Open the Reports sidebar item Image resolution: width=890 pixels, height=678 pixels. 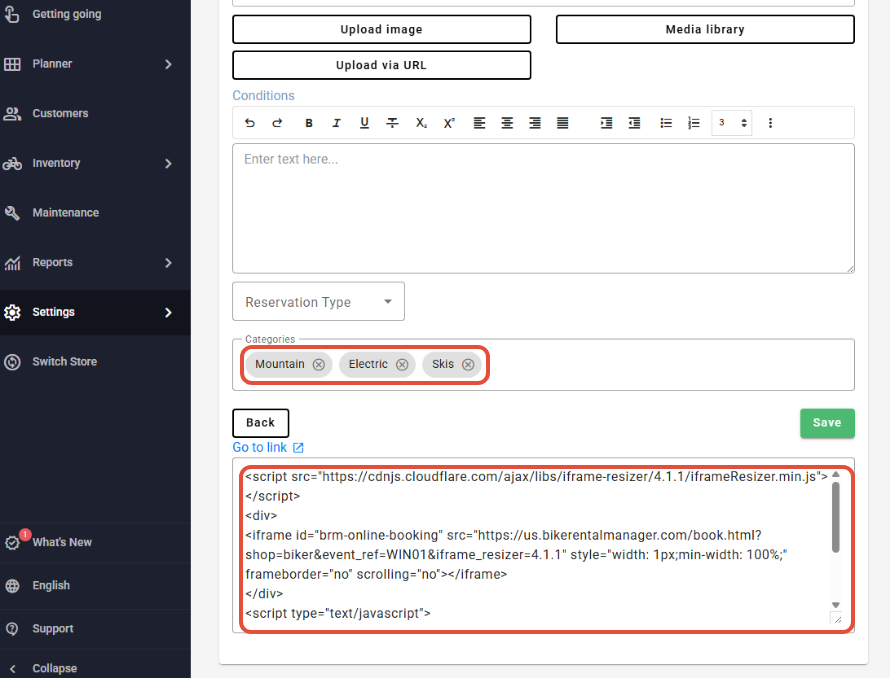pyautogui.click(x=52, y=262)
